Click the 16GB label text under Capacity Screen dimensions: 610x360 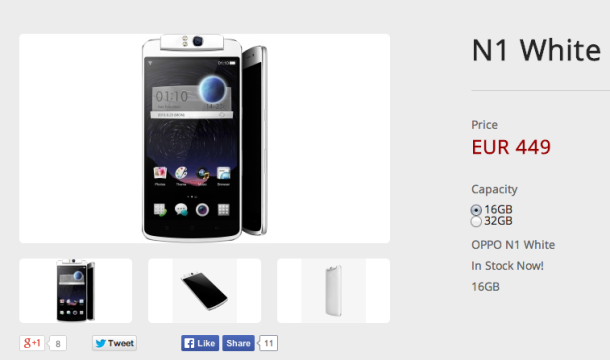498,209
